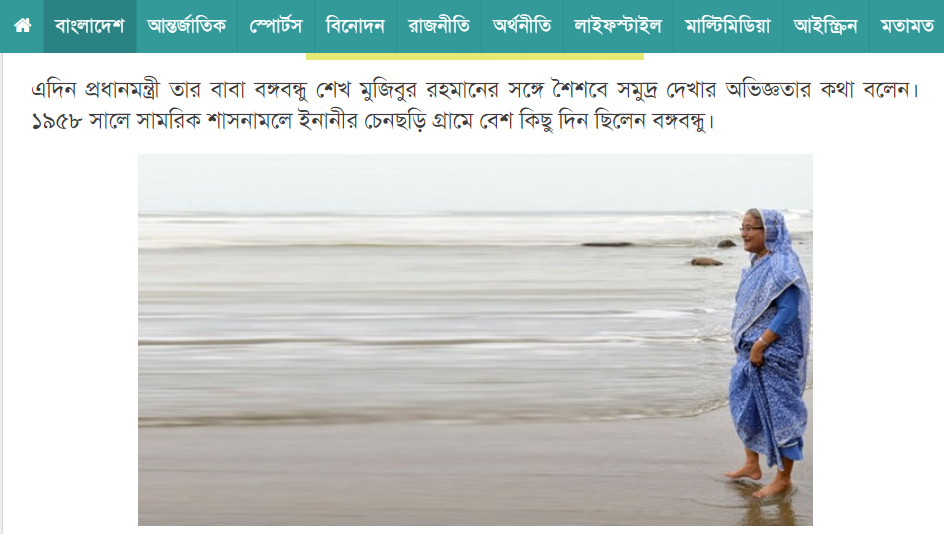Choose লাইফস্টাইল from the top navigation
This screenshot has height=534, width=944.
(618, 26)
